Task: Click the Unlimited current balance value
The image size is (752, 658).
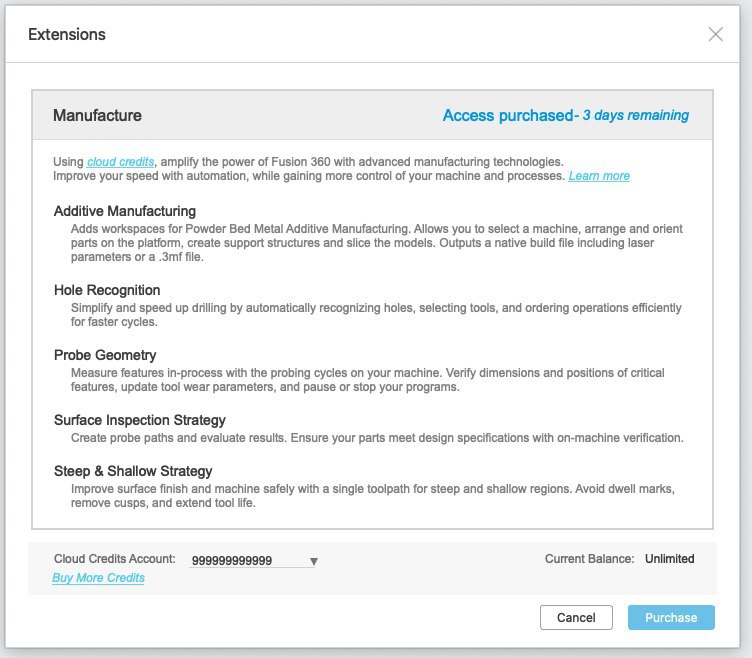Action: (670, 559)
